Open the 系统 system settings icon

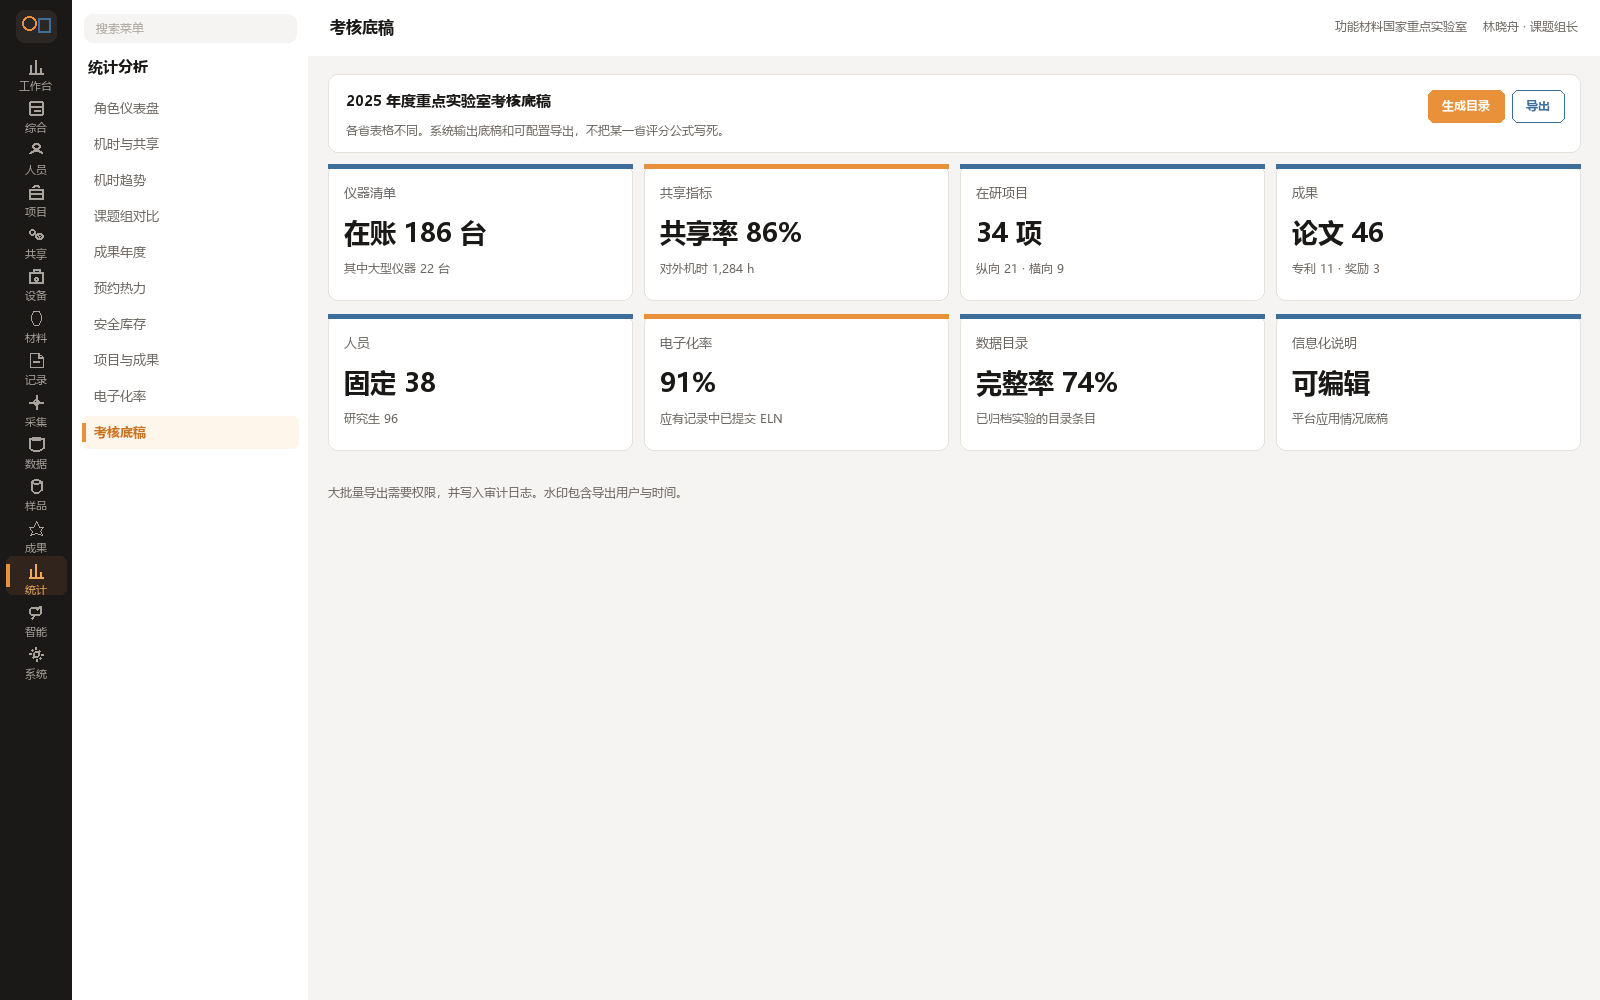click(36, 664)
